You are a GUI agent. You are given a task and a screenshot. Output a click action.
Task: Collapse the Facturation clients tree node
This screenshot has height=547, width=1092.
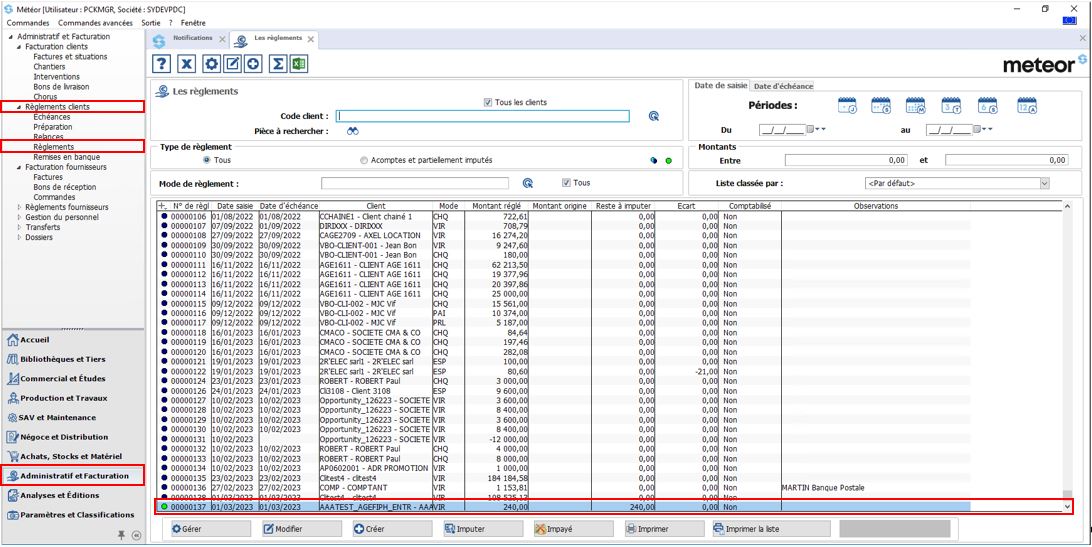tap(20, 47)
